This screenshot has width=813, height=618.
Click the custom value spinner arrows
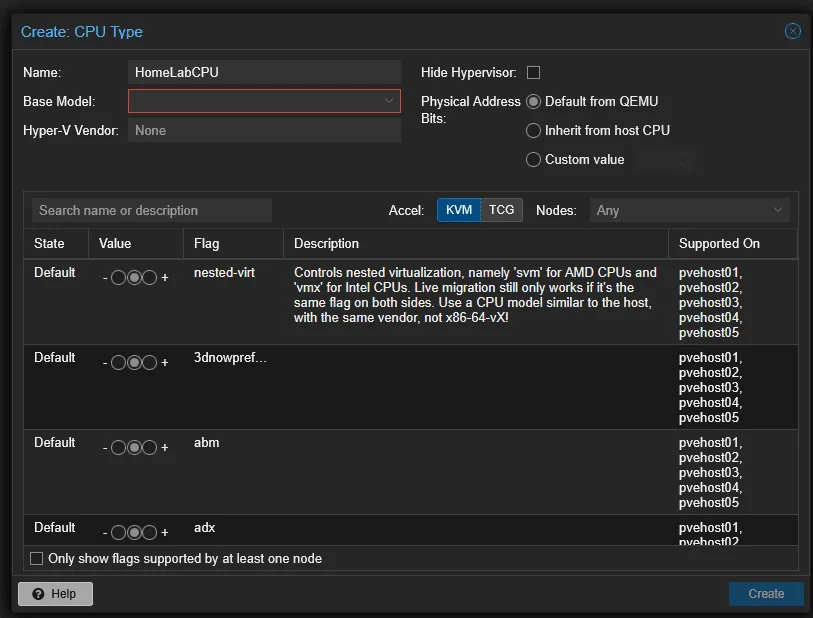point(683,159)
